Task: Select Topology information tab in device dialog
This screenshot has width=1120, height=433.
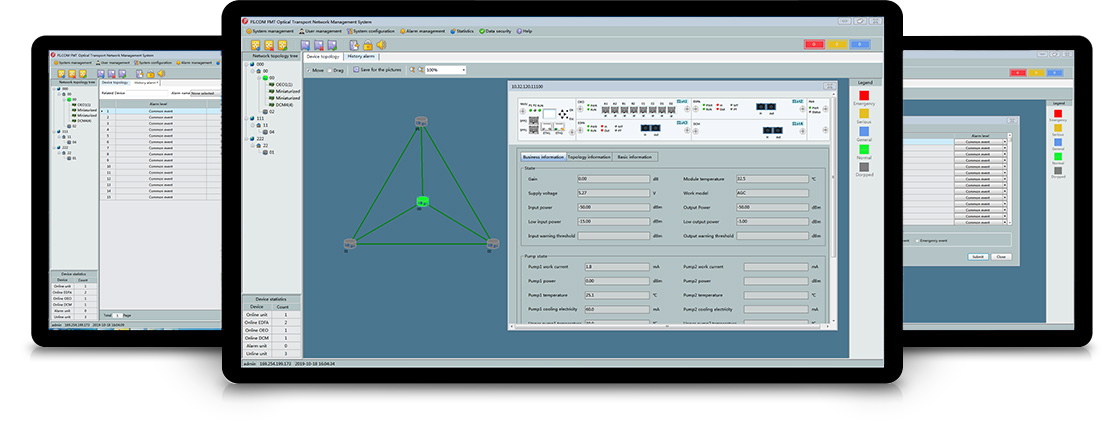Action: point(589,157)
